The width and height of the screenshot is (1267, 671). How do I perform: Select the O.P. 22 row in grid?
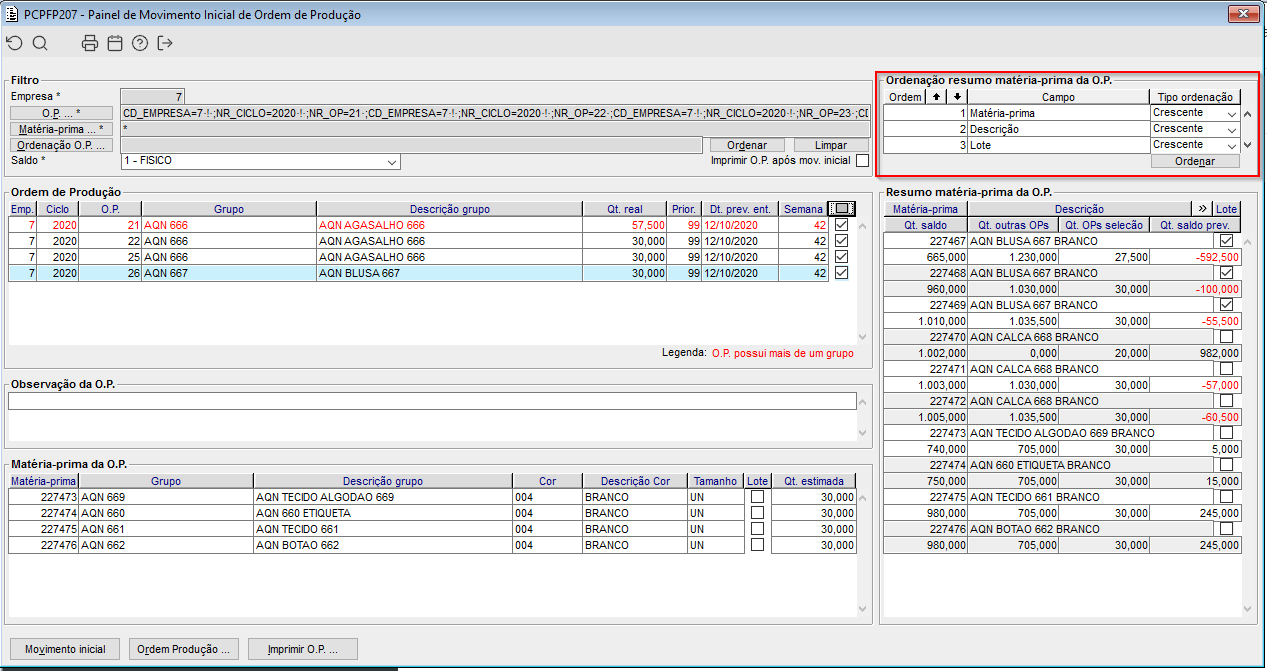coord(419,241)
